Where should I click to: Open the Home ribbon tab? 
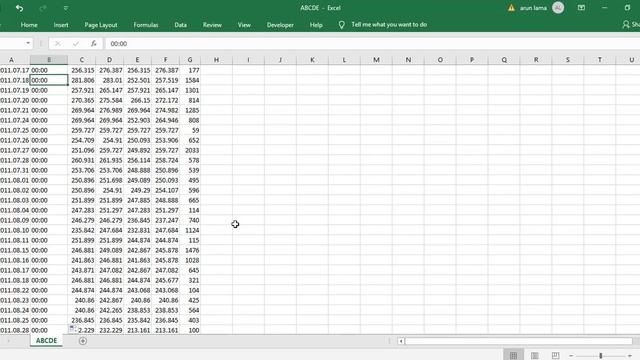point(29,25)
